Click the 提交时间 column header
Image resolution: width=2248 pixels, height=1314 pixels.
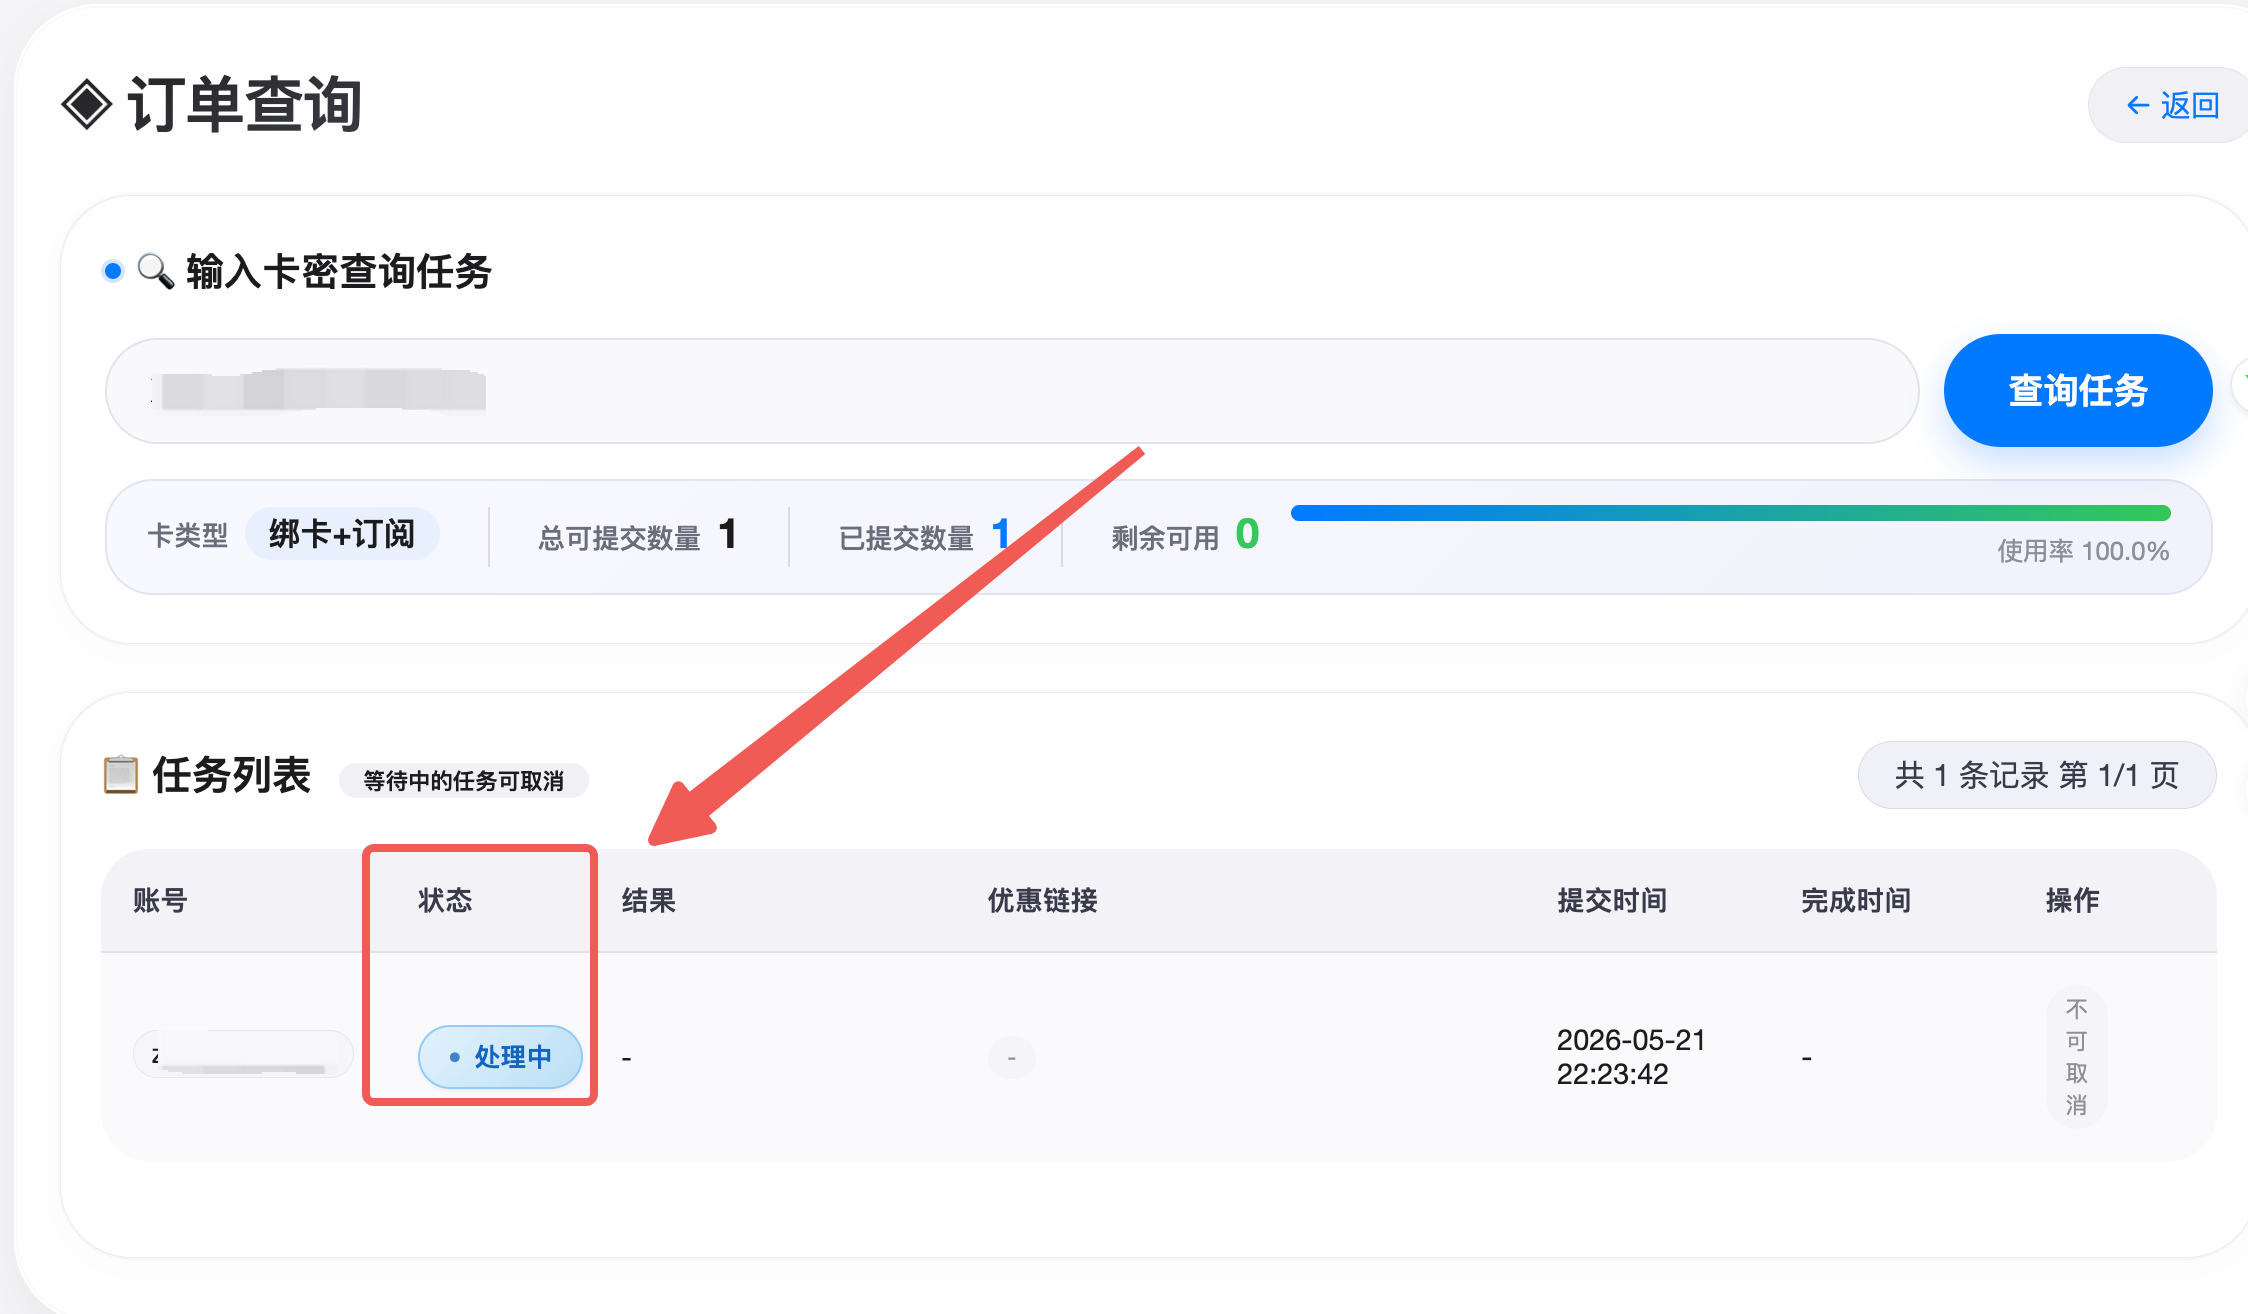(1612, 901)
